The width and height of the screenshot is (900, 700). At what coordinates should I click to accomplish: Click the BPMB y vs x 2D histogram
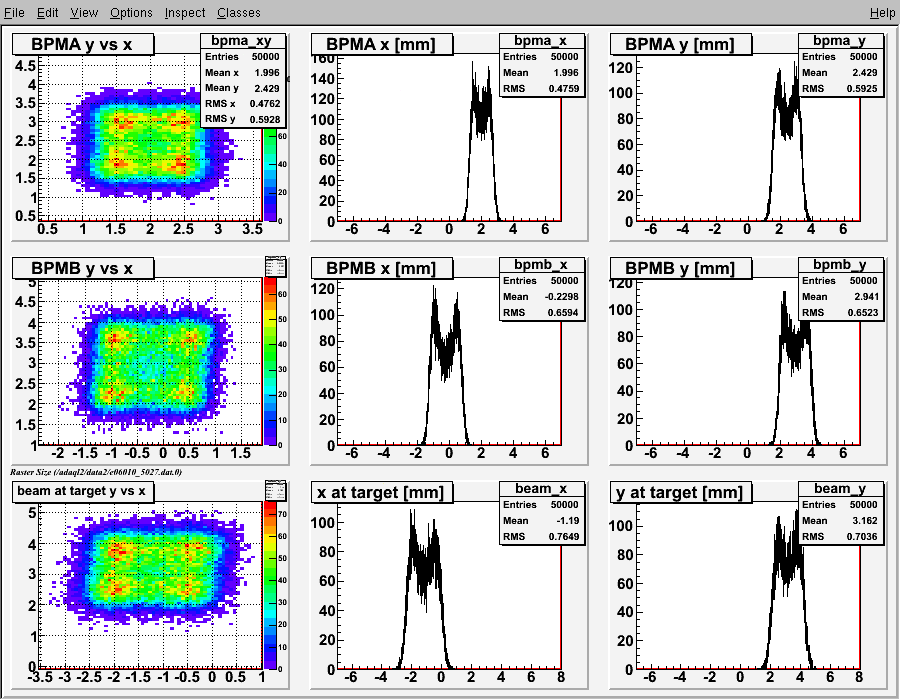click(x=149, y=363)
